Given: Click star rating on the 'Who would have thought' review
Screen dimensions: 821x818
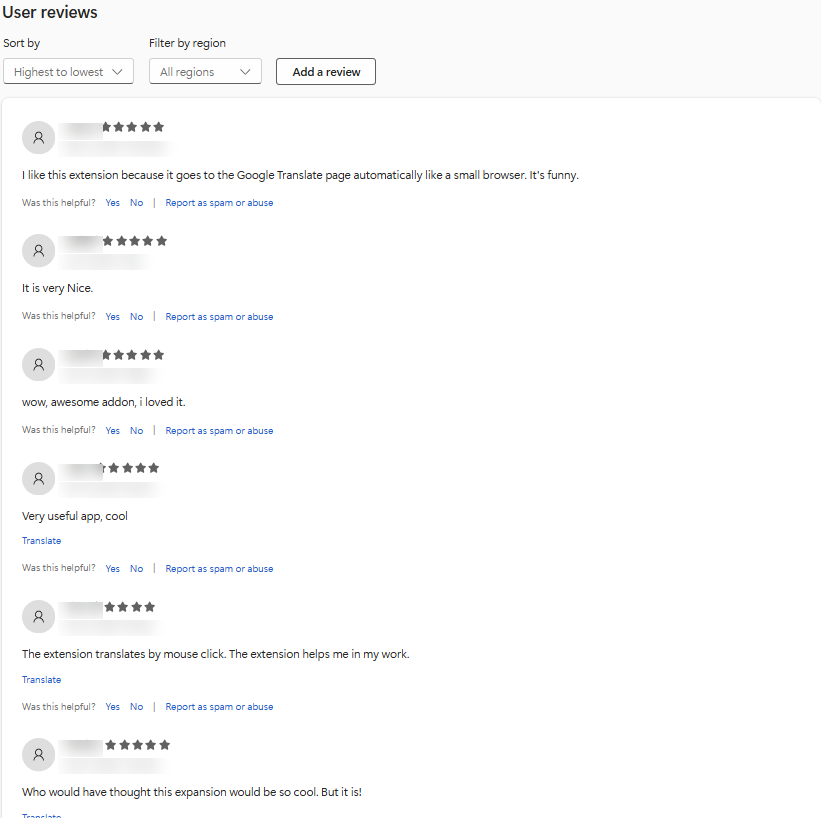Looking at the screenshot, I should [138, 745].
